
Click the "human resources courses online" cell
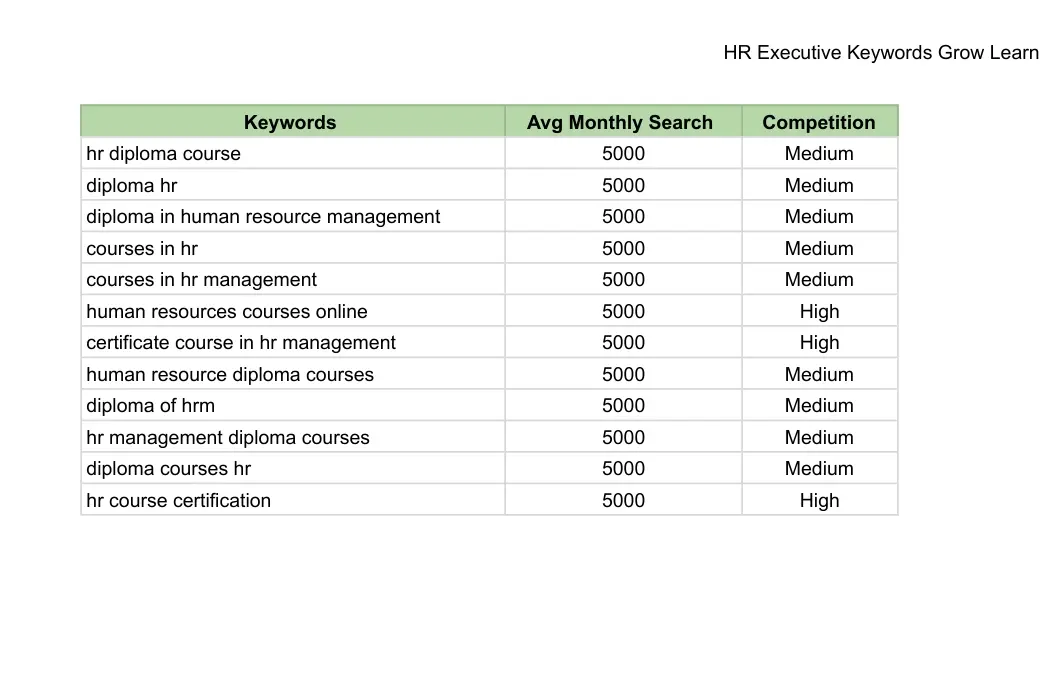coord(227,312)
